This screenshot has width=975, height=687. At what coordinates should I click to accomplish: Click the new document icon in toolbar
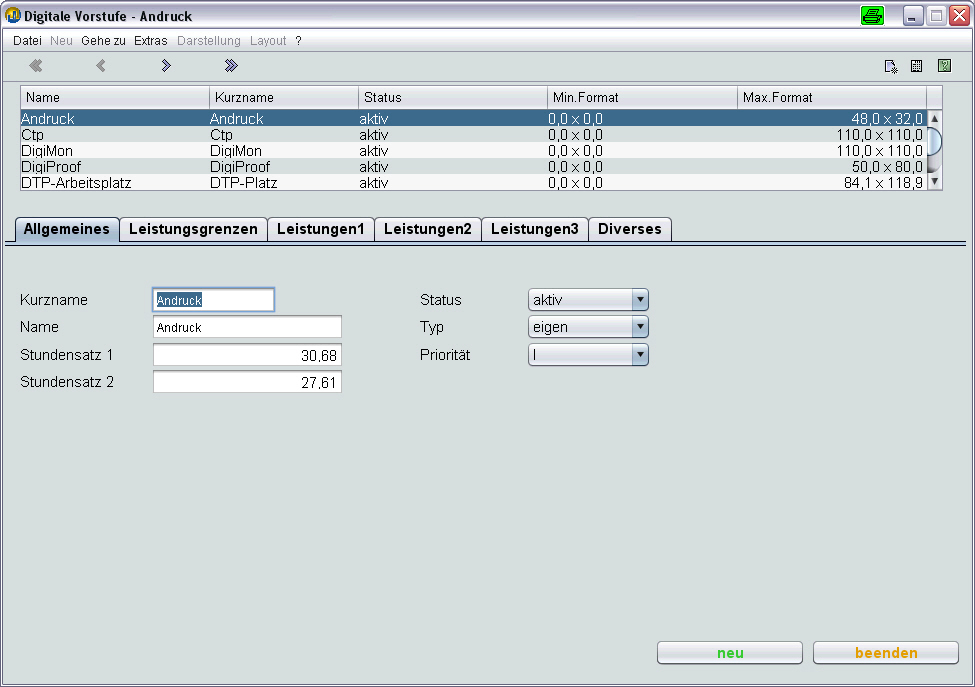pyautogui.click(x=890, y=66)
